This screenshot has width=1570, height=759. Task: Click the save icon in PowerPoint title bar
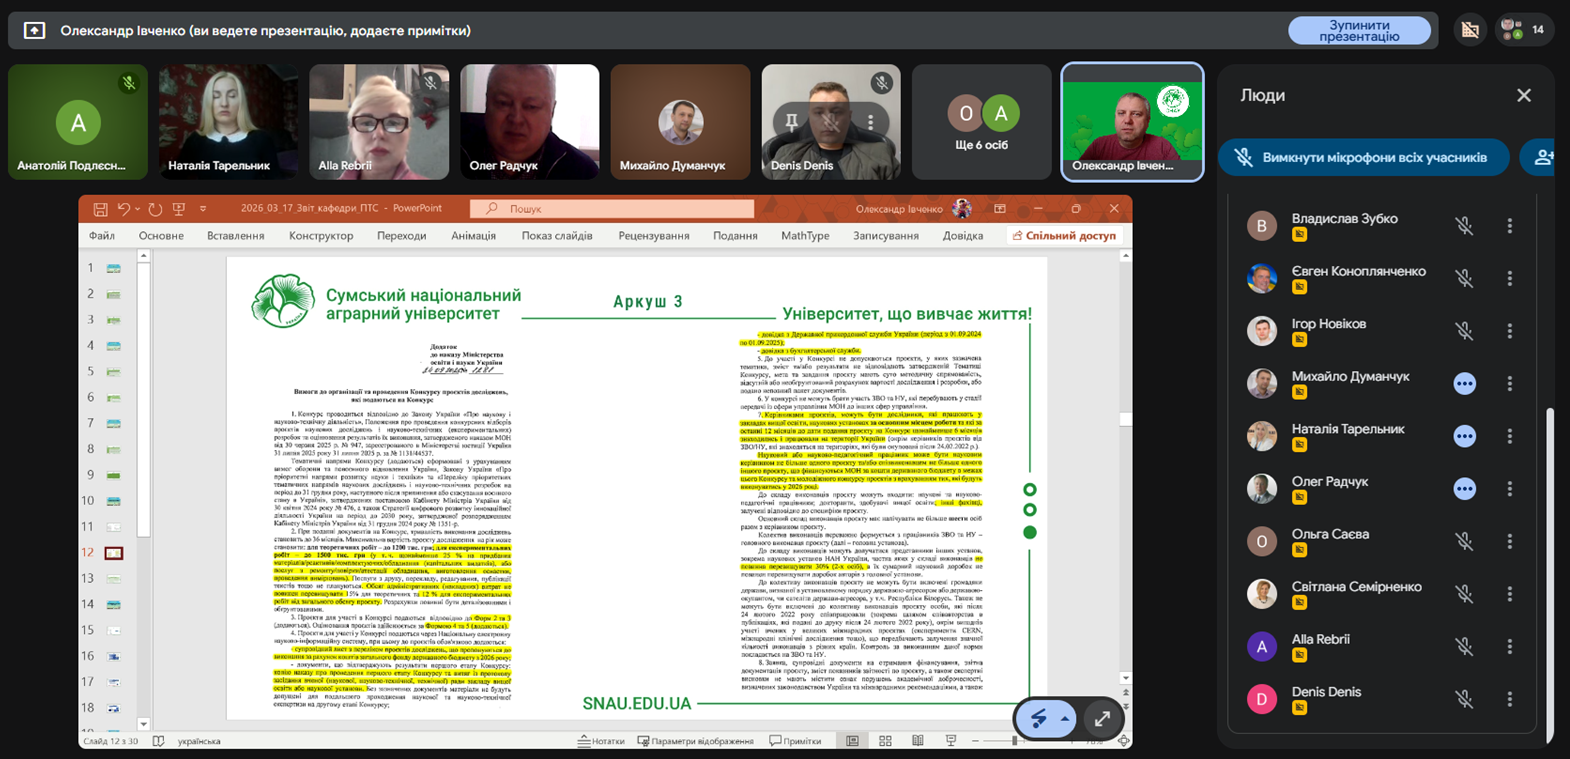(100, 209)
